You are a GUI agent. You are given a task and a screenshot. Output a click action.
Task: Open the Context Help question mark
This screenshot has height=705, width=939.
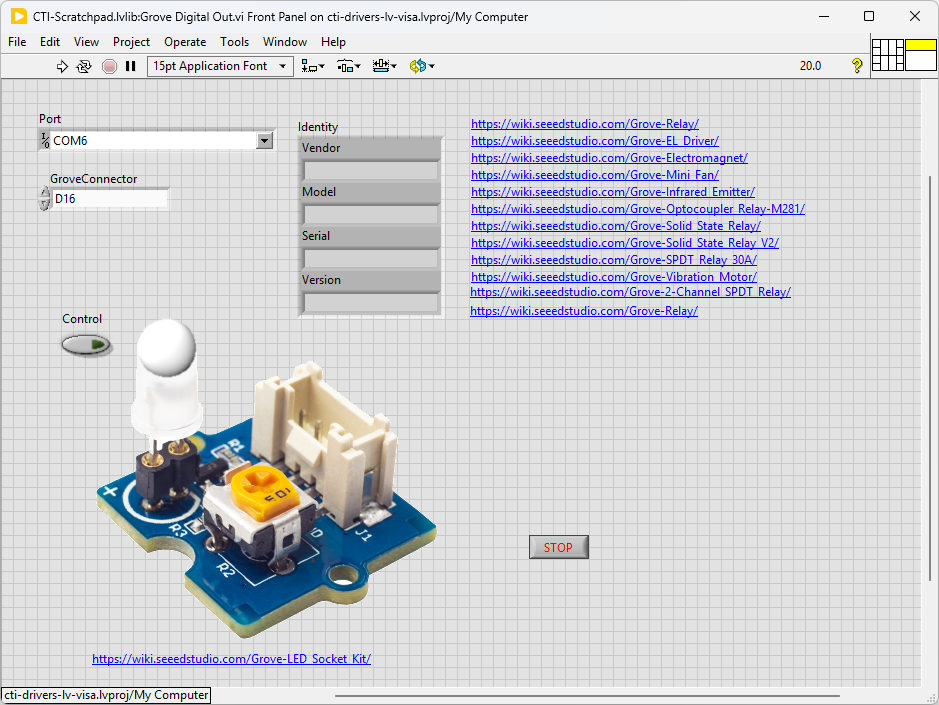click(x=857, y=66)
